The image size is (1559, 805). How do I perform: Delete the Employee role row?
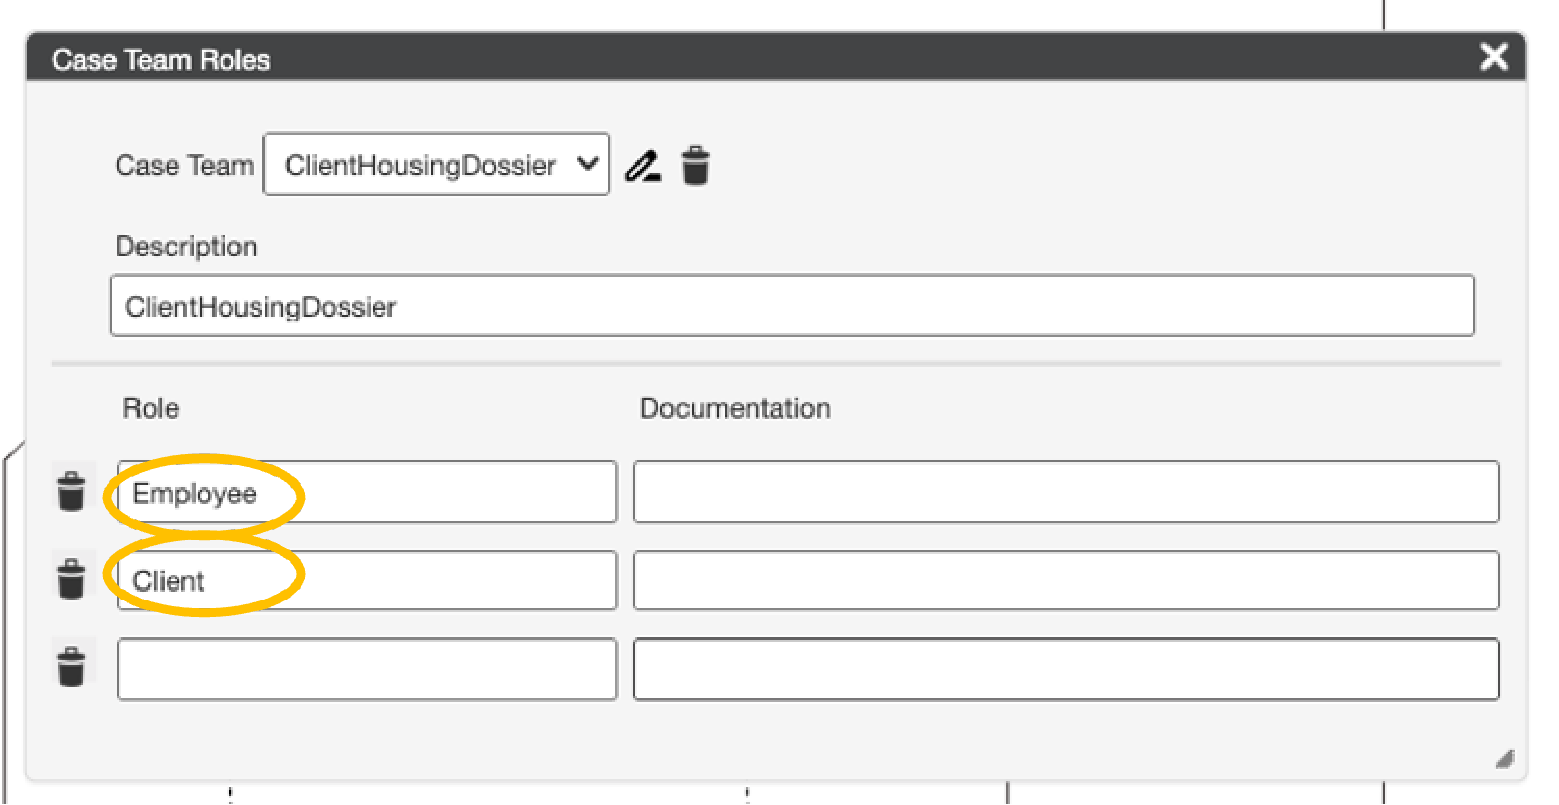(71, 491)
